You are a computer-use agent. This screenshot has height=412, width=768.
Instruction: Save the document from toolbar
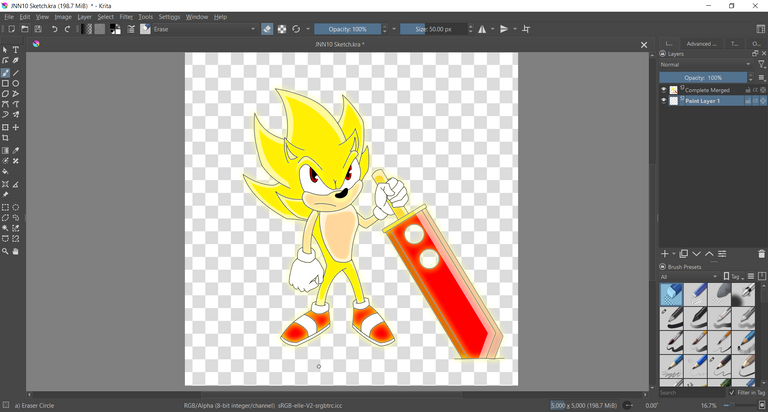pos(38,29)
